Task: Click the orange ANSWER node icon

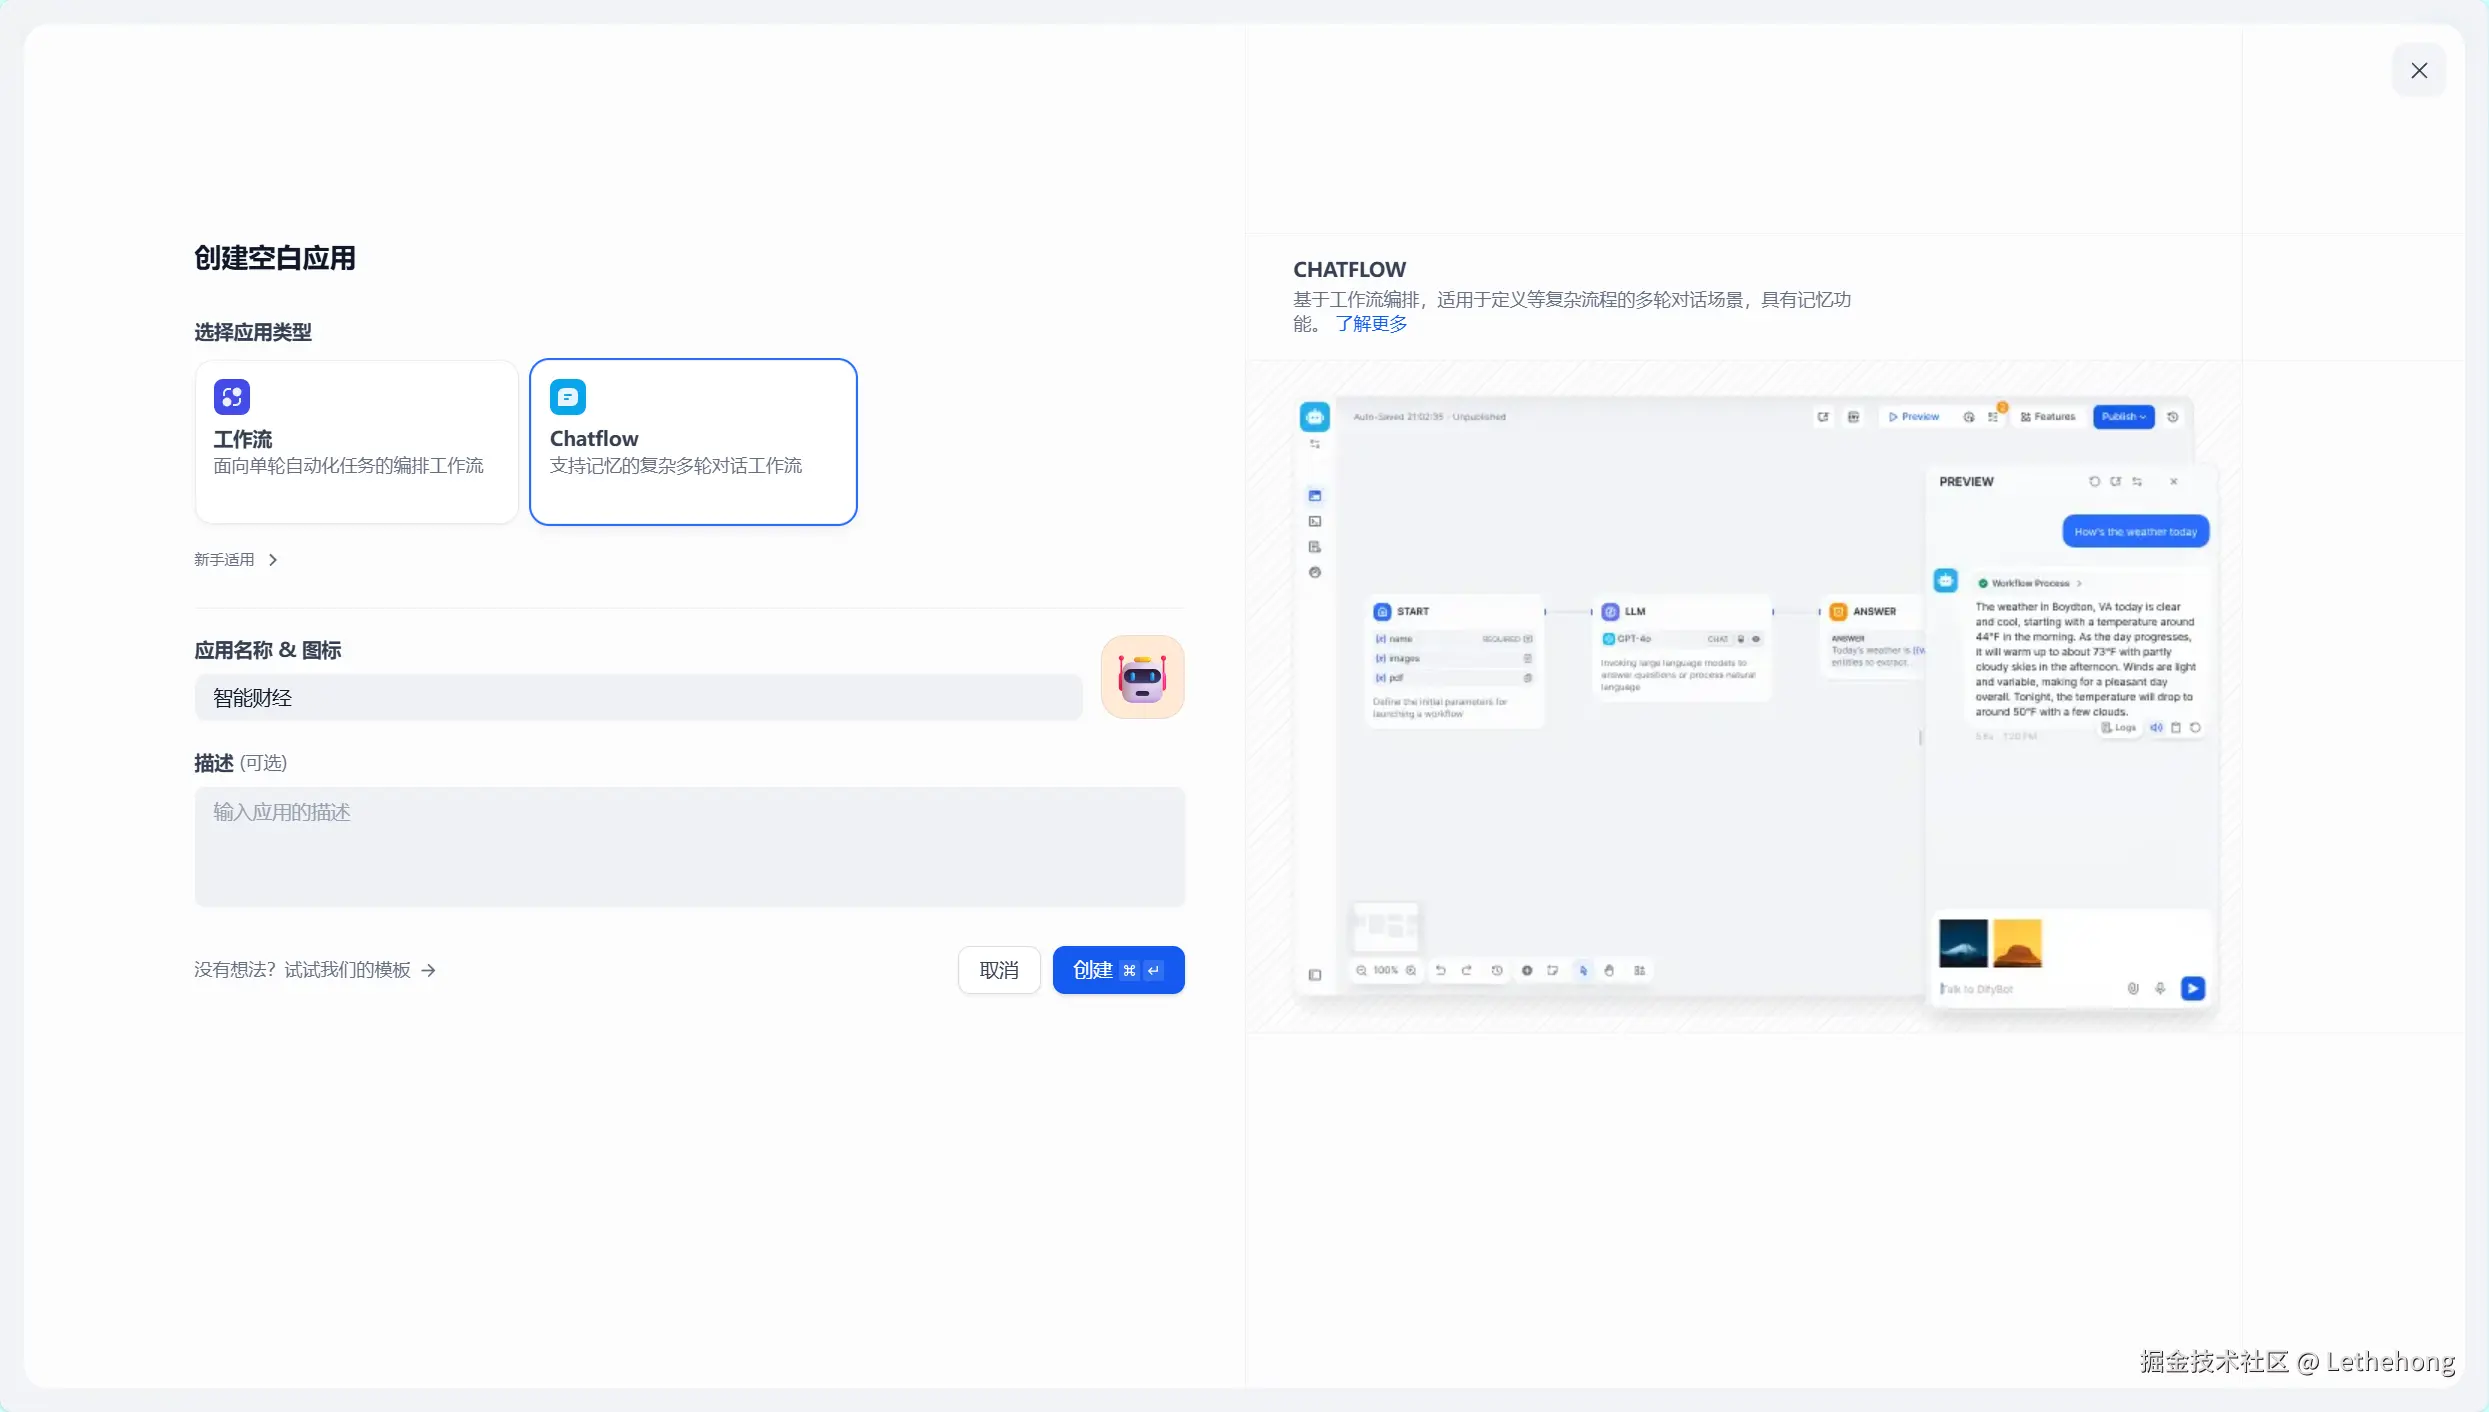Action: 1838,611
